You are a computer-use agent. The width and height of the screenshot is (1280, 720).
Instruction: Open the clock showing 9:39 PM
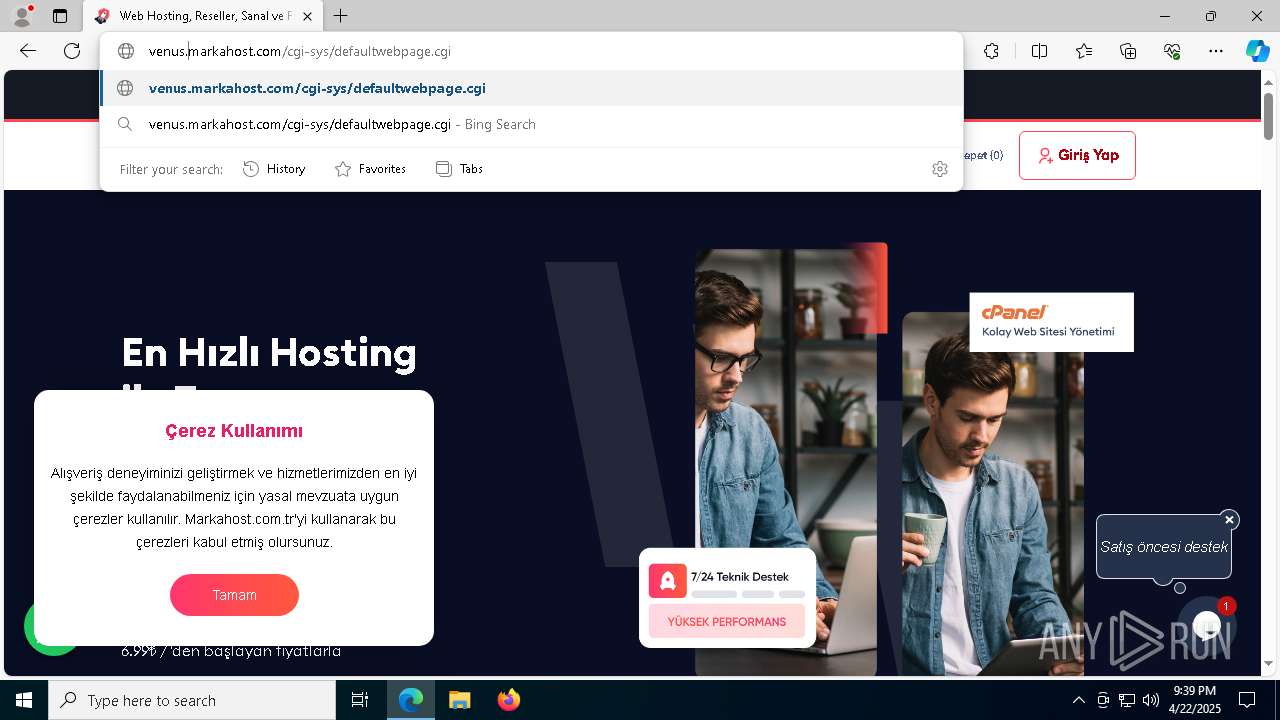(1195, 700)
